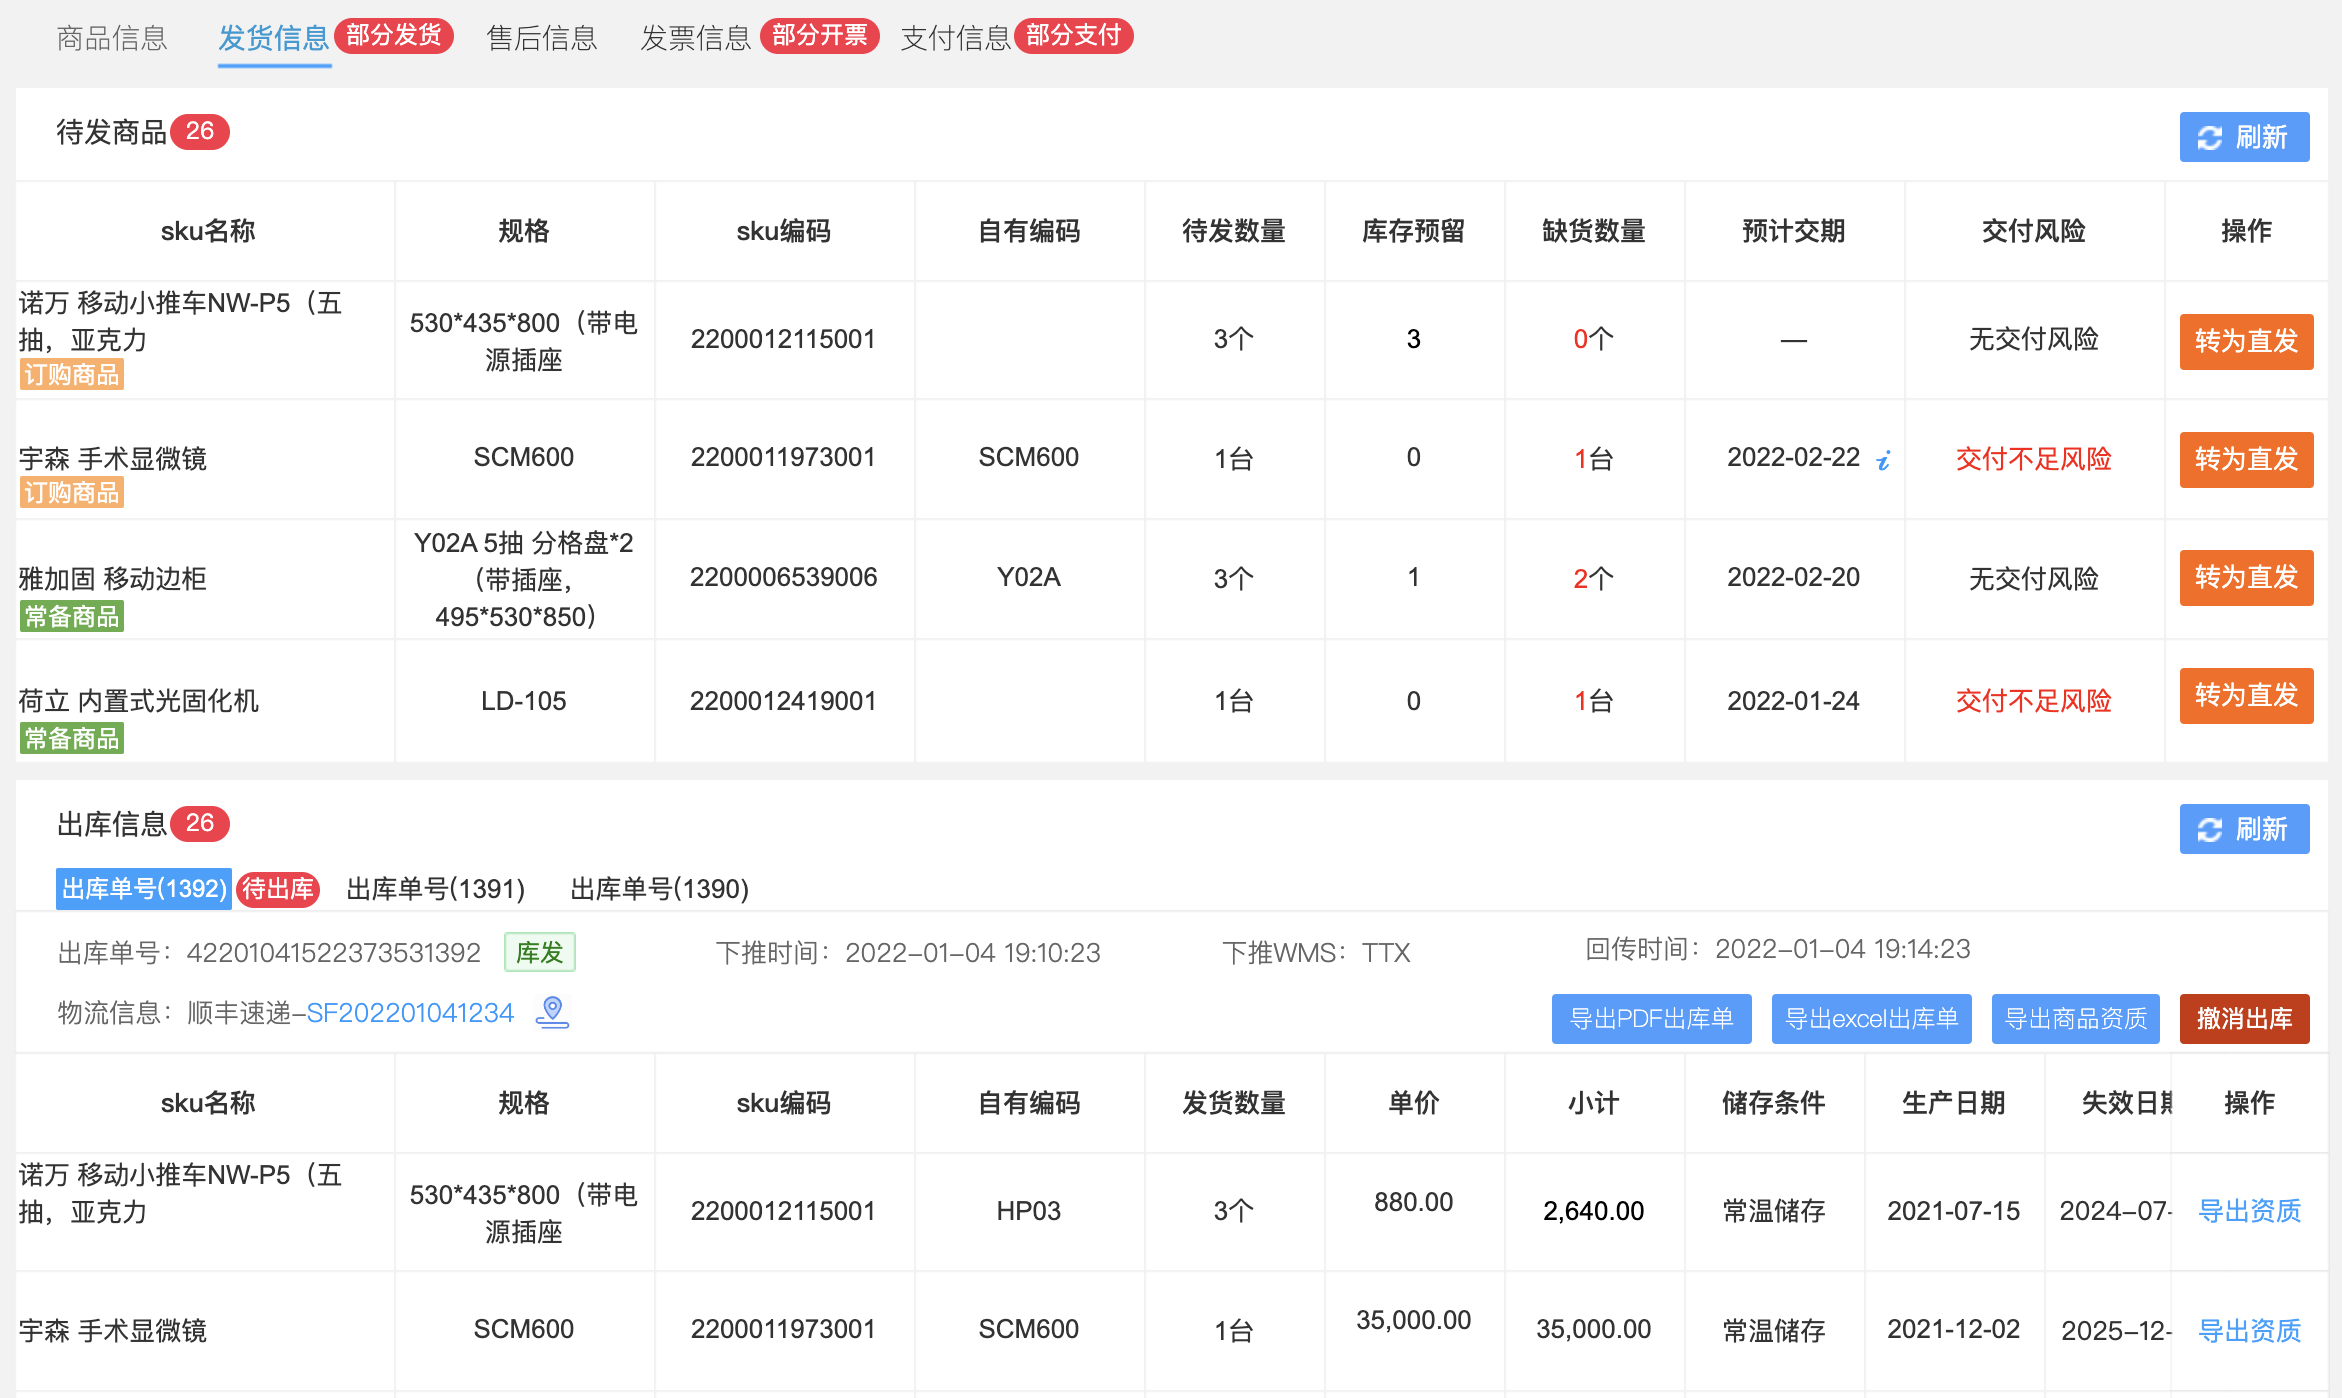Click the 26 badge beside 待发商品
This screenshot has width=2342, height=1398.
click(200, 131)
